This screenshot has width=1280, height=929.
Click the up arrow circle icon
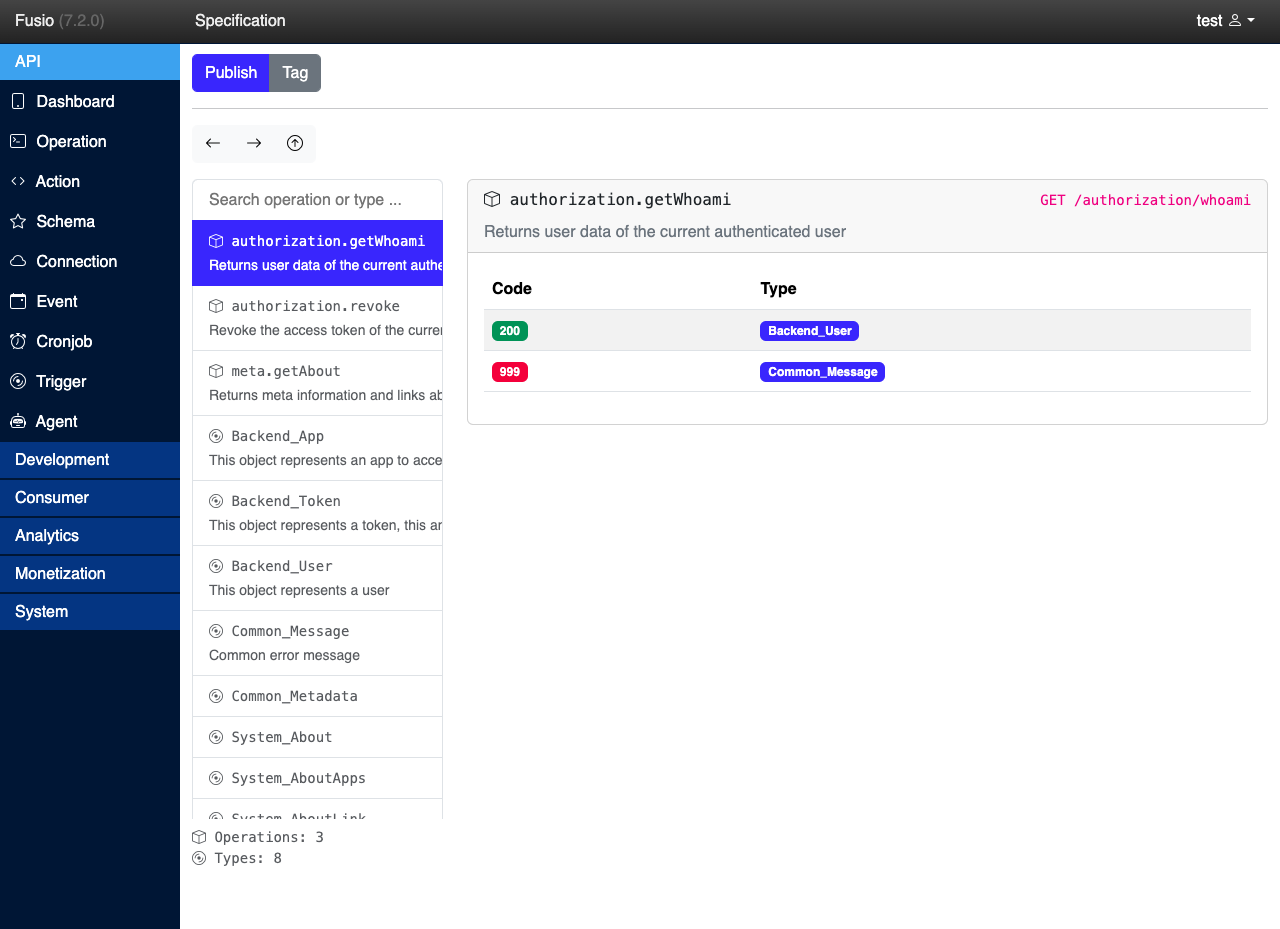tap(295, 143)
